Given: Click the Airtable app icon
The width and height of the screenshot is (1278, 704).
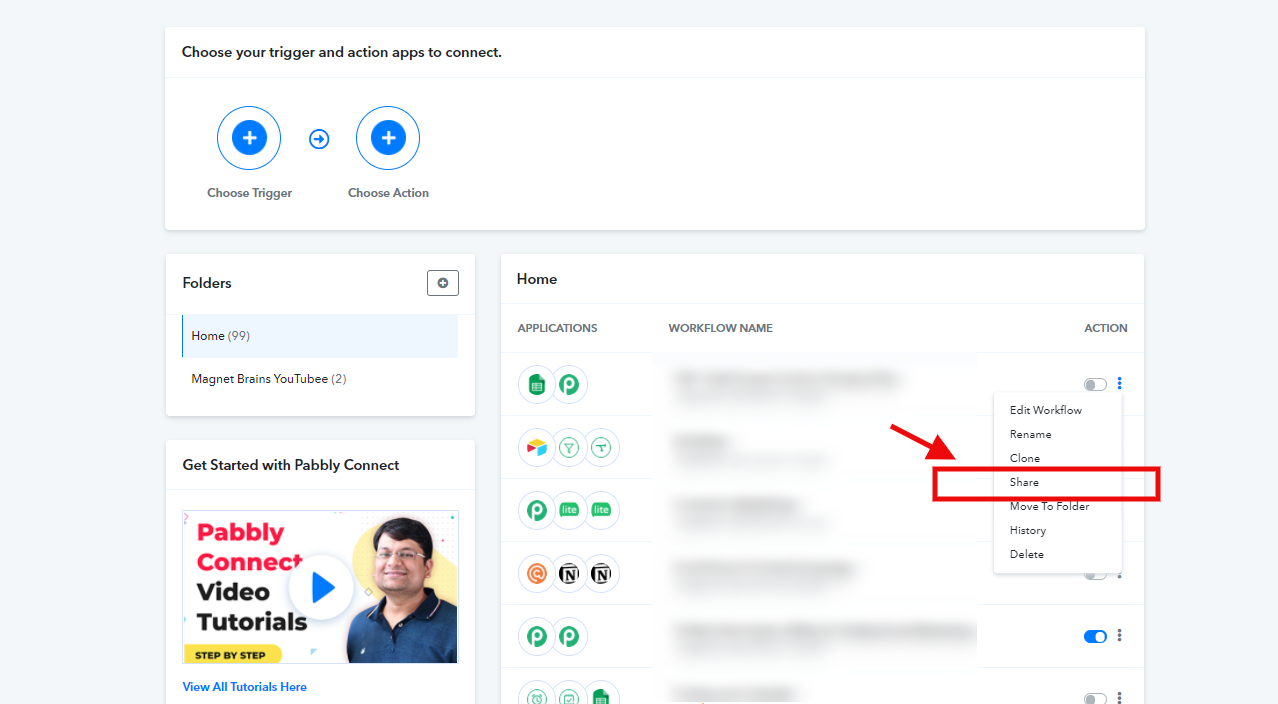Looking at the screenshot, I should (537, 447).
